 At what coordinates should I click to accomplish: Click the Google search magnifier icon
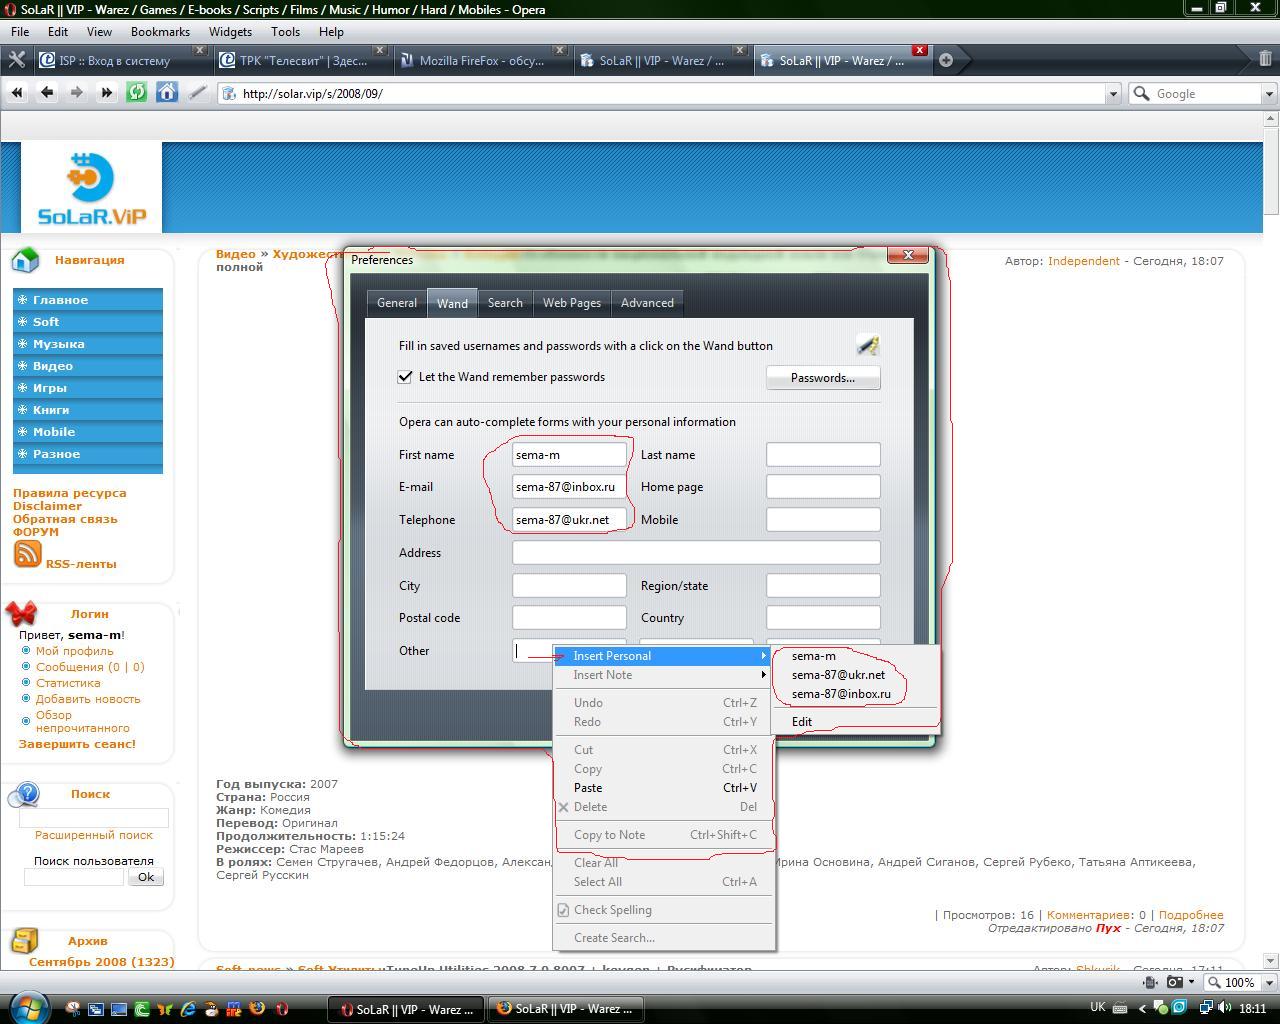[1141, 93]
